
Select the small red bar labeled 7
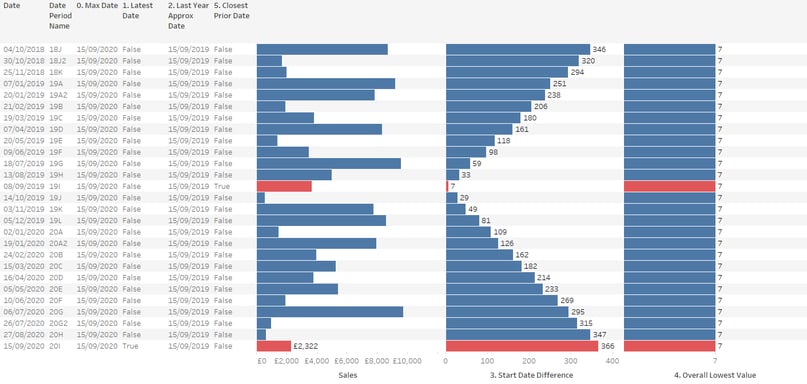[x=447, y=186]
